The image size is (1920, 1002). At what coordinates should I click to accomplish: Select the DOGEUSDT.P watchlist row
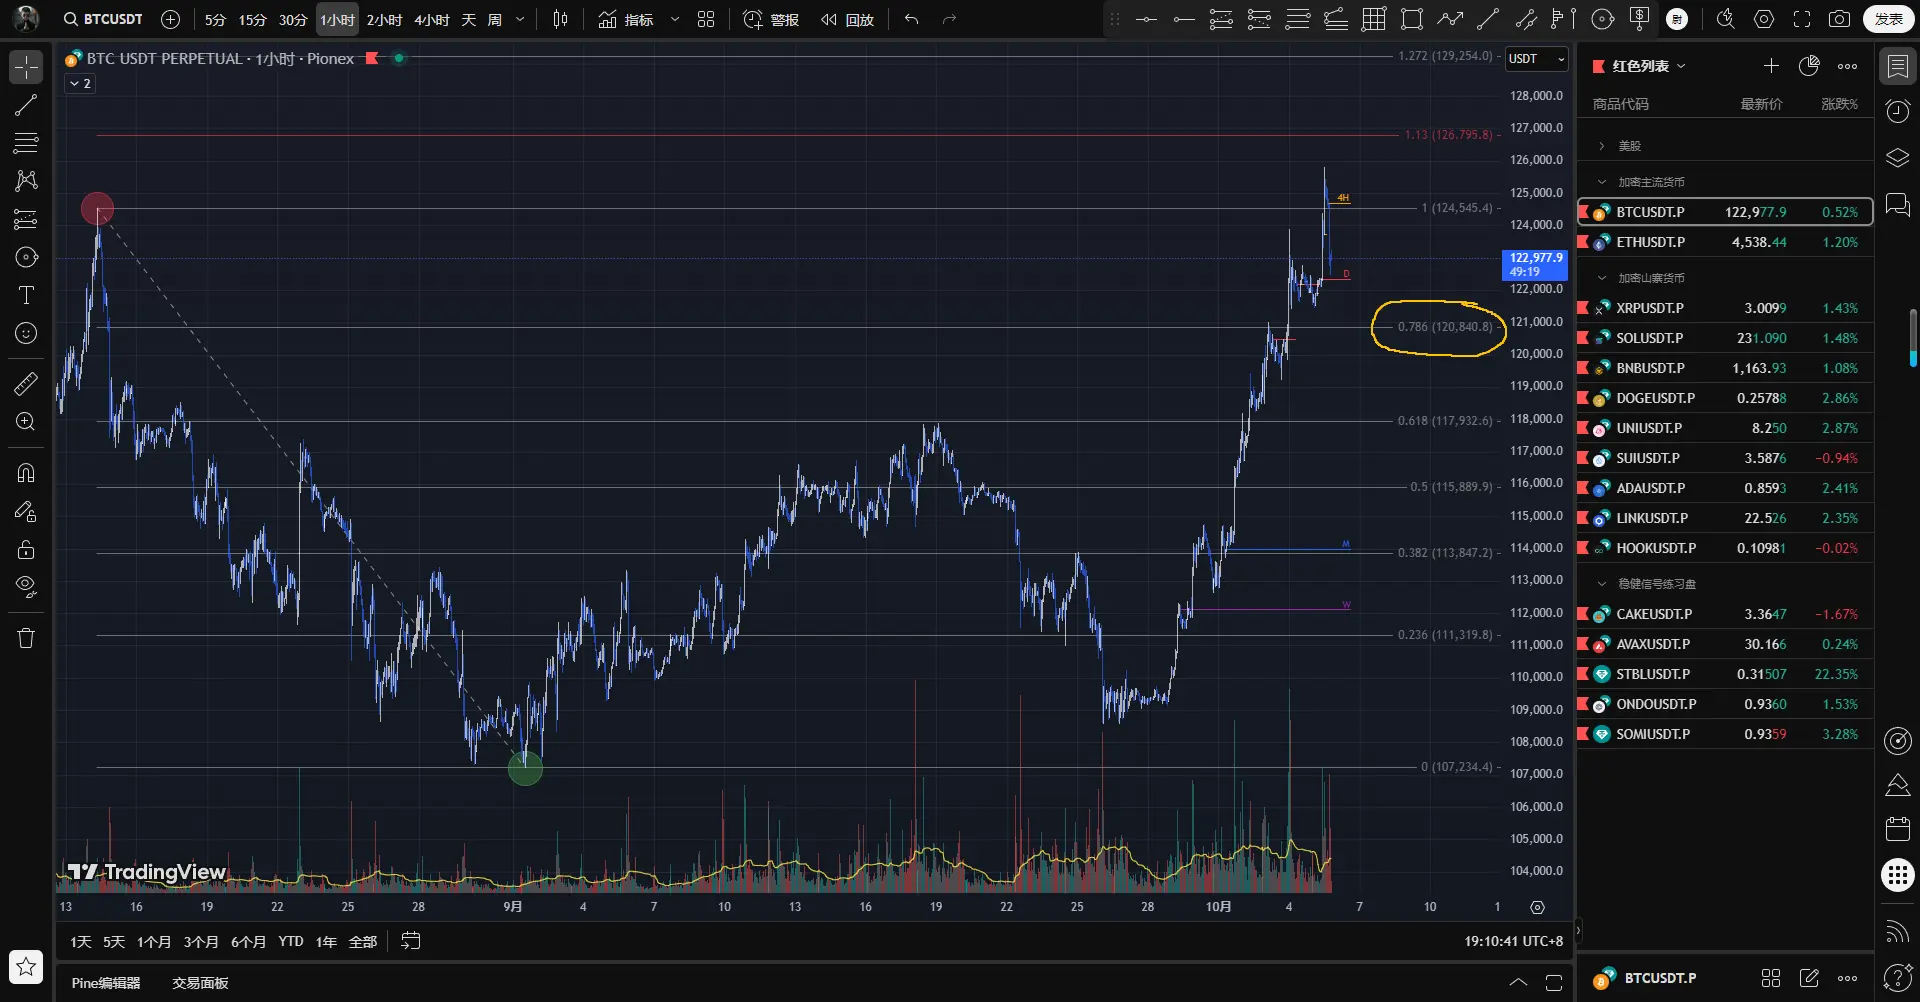(1725, 398)
